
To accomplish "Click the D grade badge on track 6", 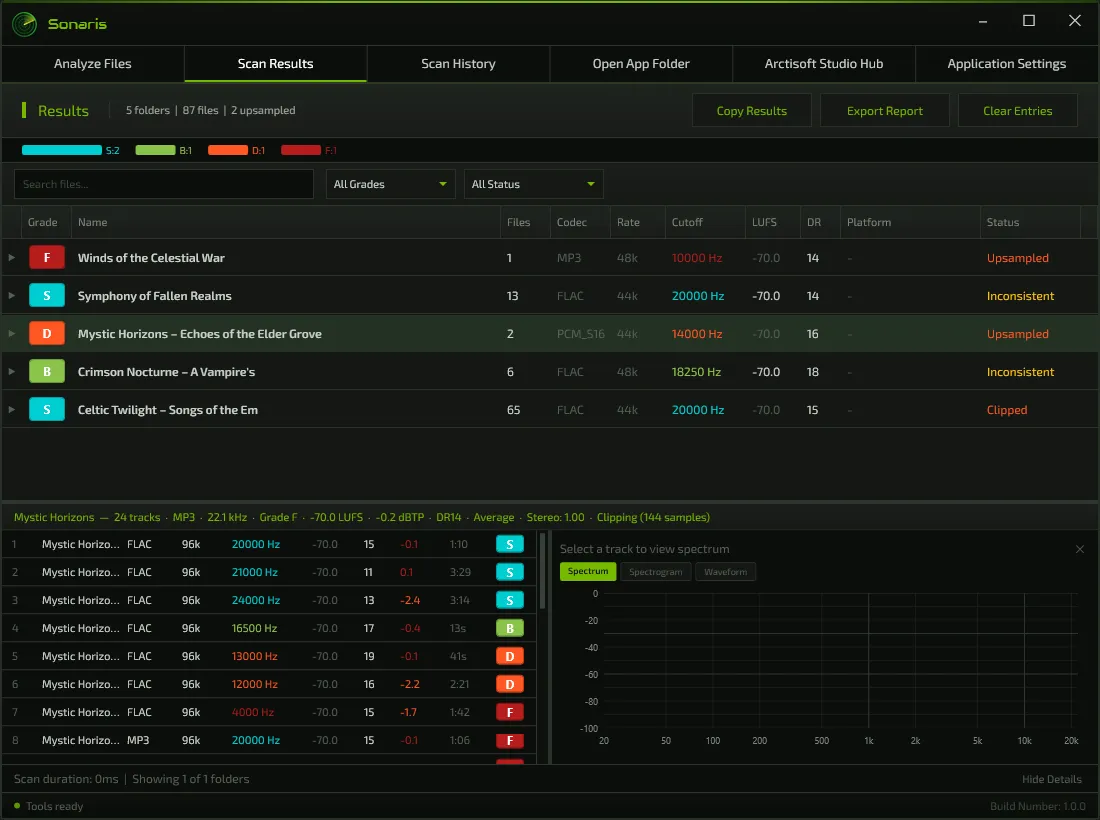I will [x=510, y=685].
